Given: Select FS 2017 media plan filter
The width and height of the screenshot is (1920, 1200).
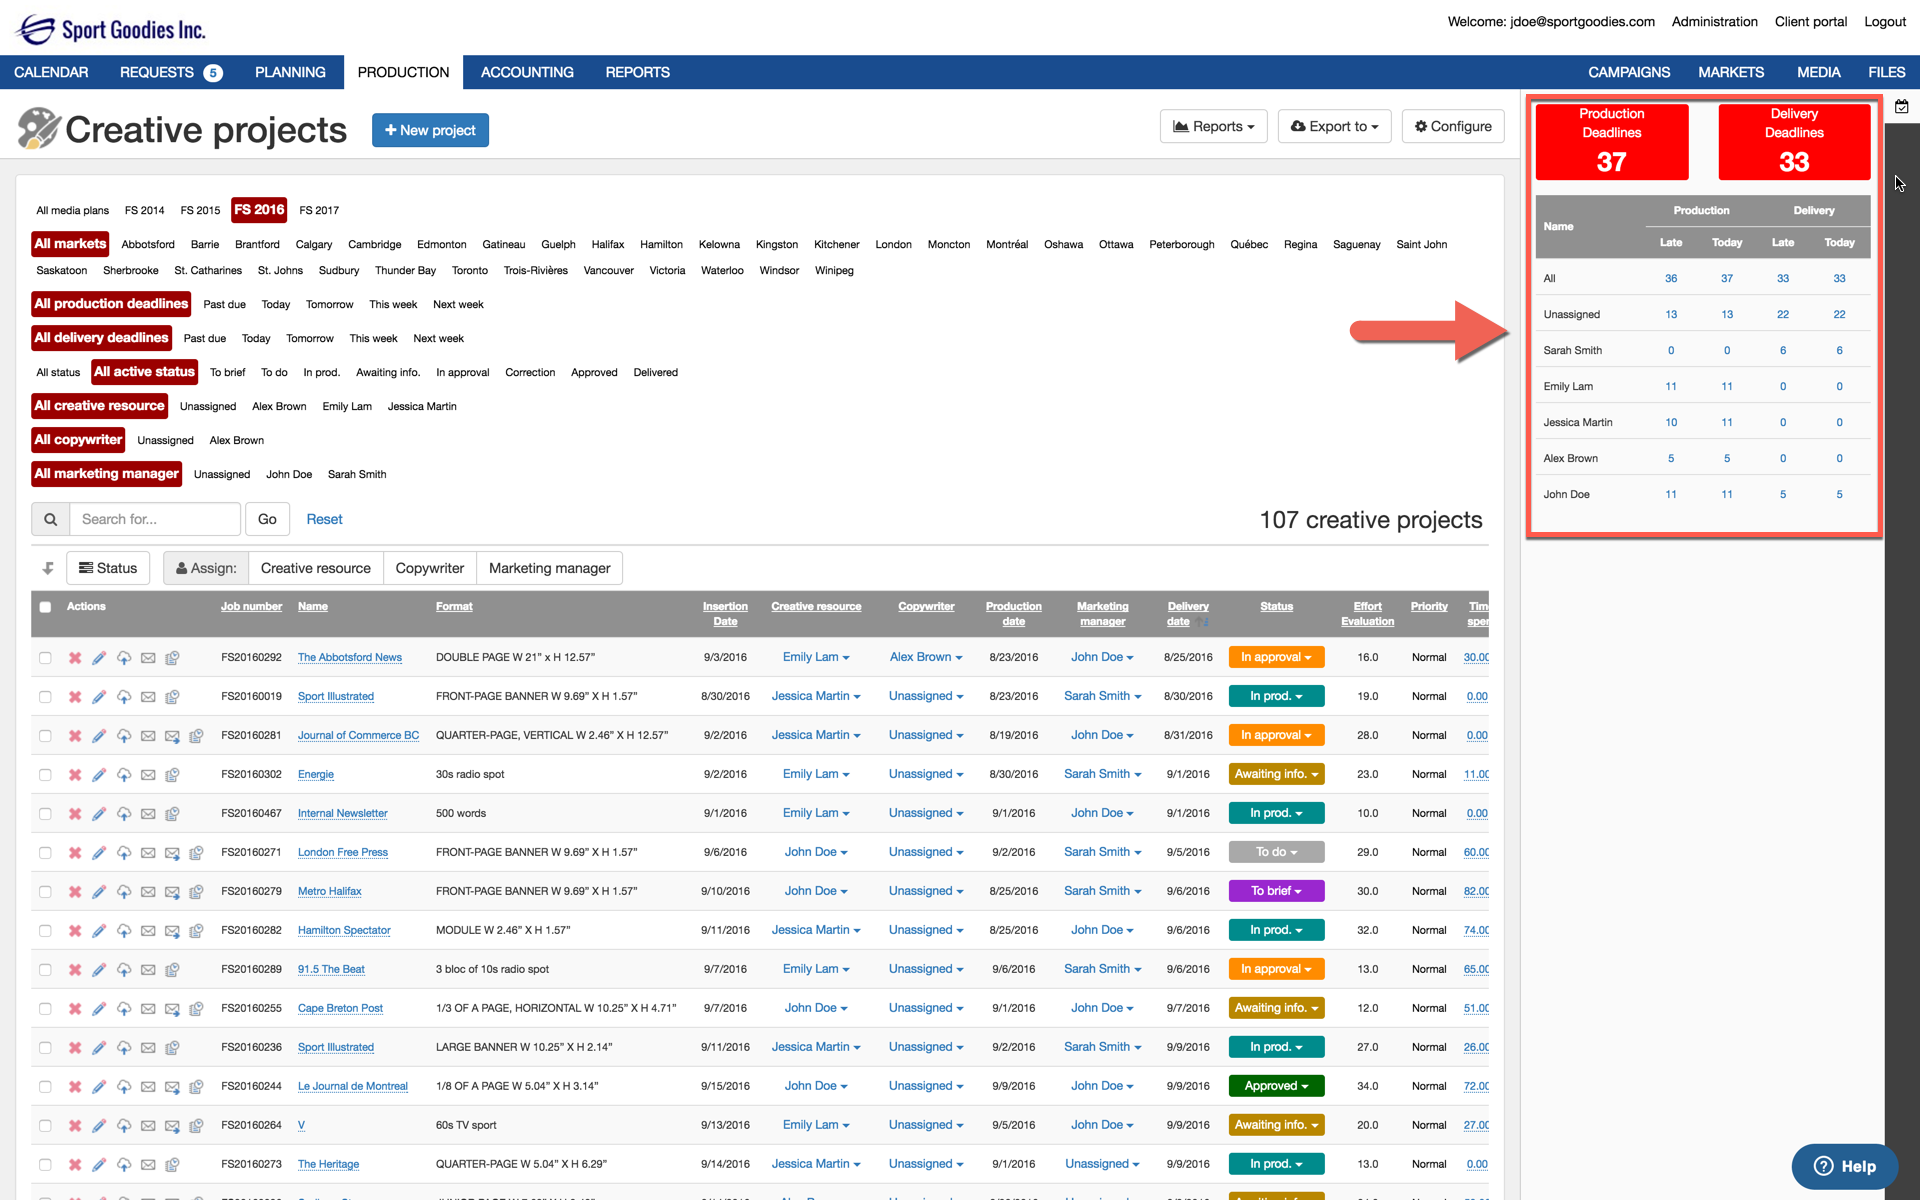Looking at the screenshot, I should pos(319,210).
